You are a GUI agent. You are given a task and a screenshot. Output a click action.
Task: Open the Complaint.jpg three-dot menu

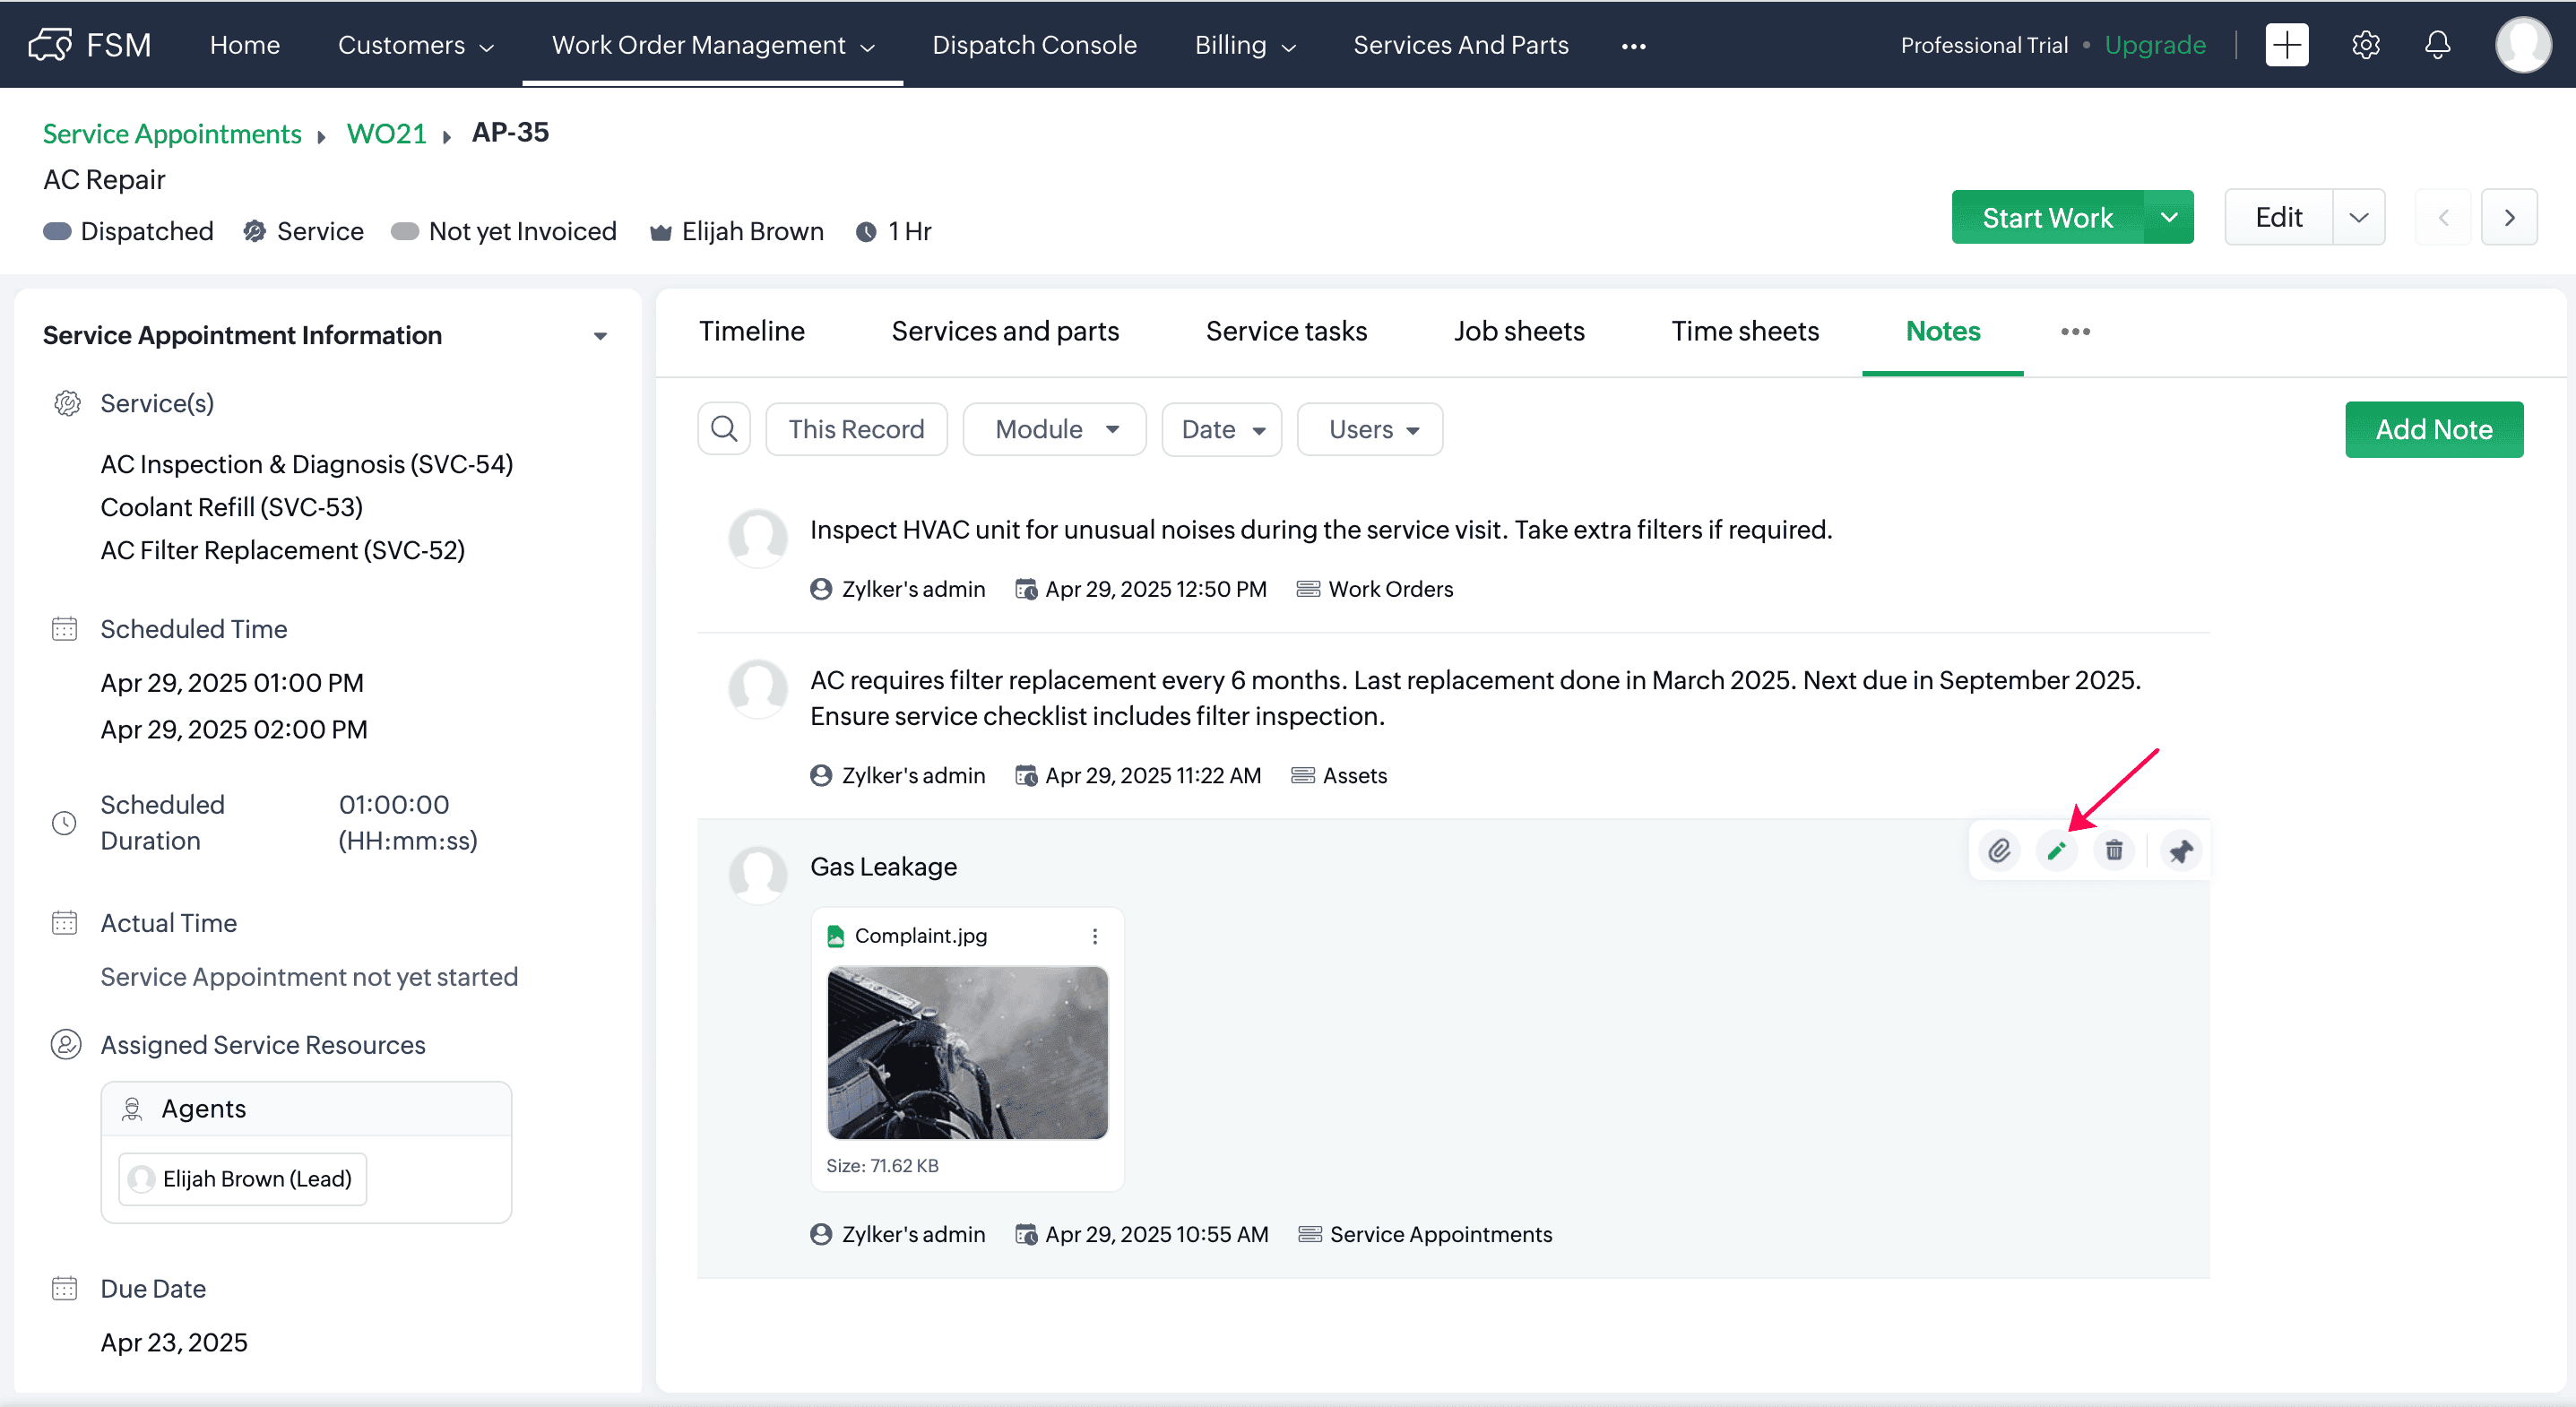point(1095,936)
